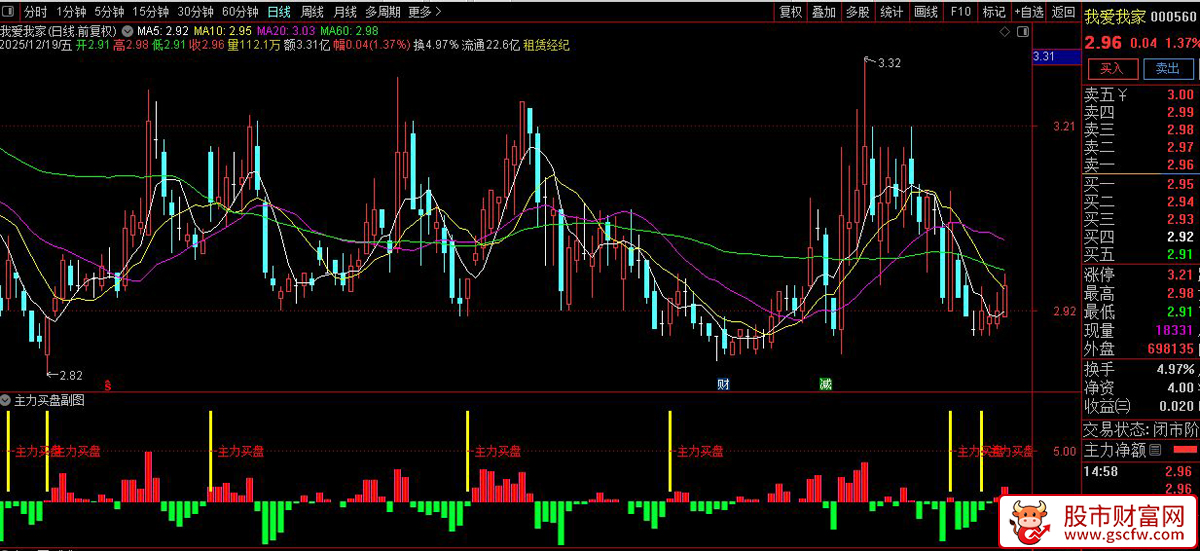Switch to the 月线 monthly chart tab
The image size is (1200, 551).
click(x=345, y=12)
